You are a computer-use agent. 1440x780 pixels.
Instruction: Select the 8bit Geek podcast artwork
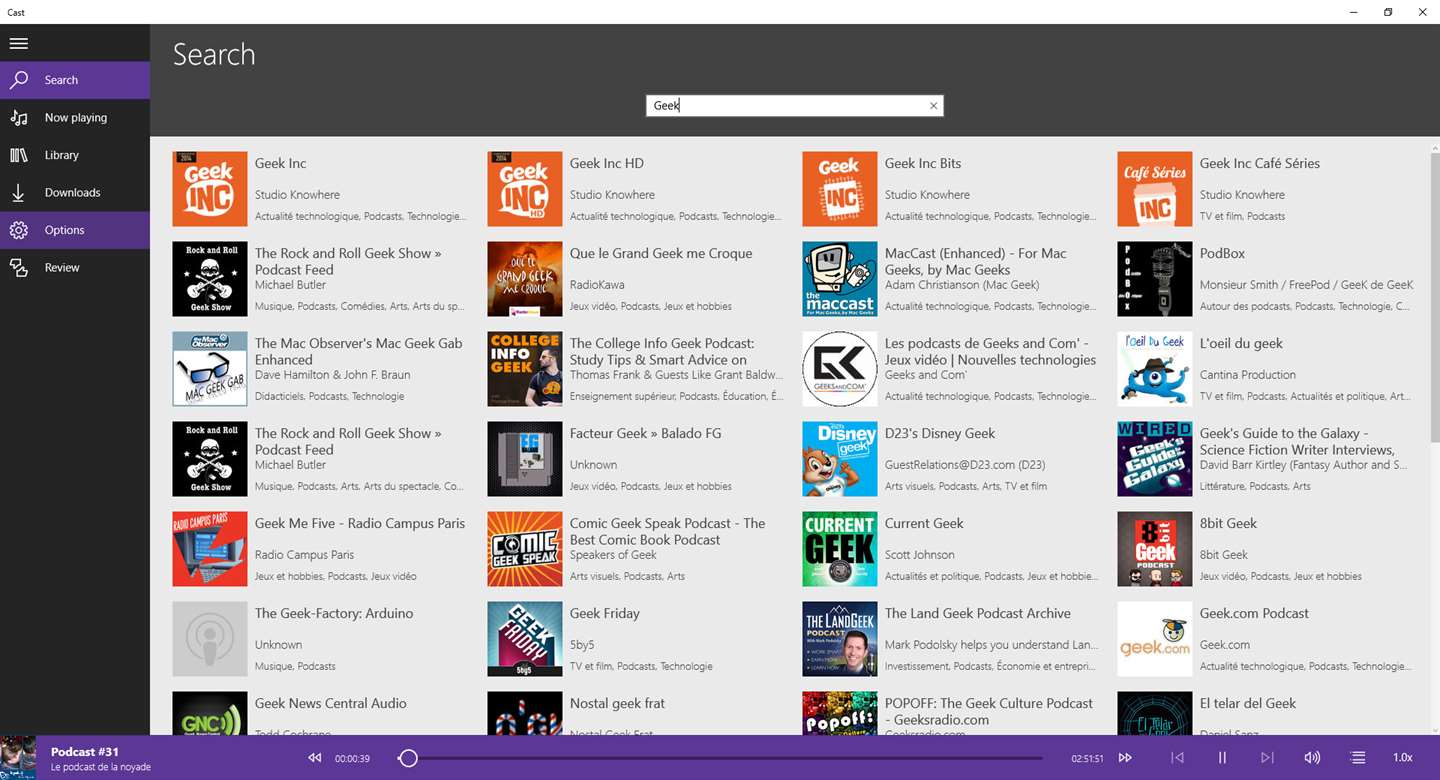point(1155,549)
